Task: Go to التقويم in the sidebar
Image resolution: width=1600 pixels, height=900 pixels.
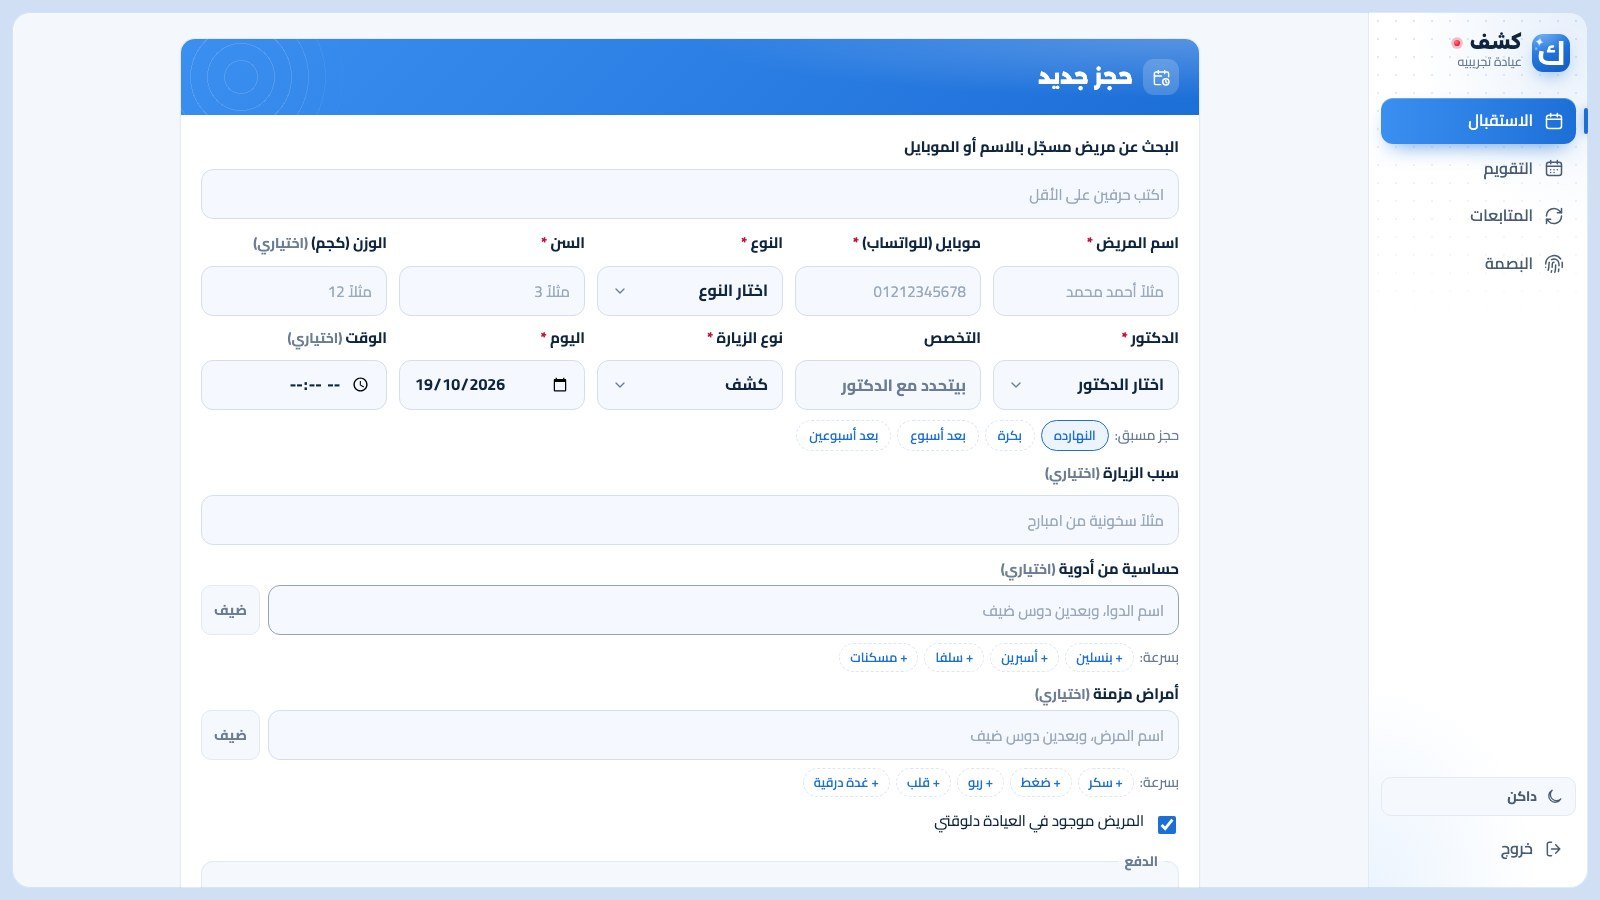Action: [x=1478, y=169]
